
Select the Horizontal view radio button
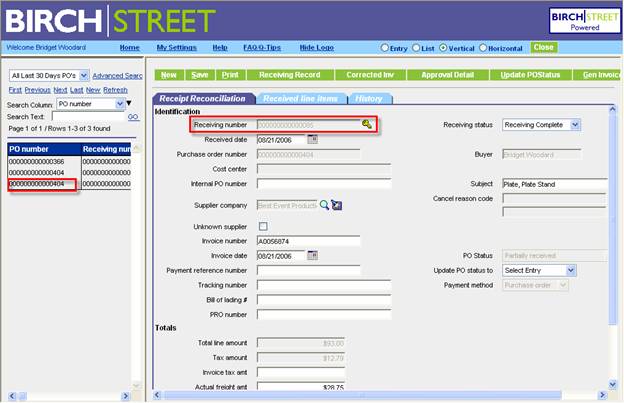483,48
